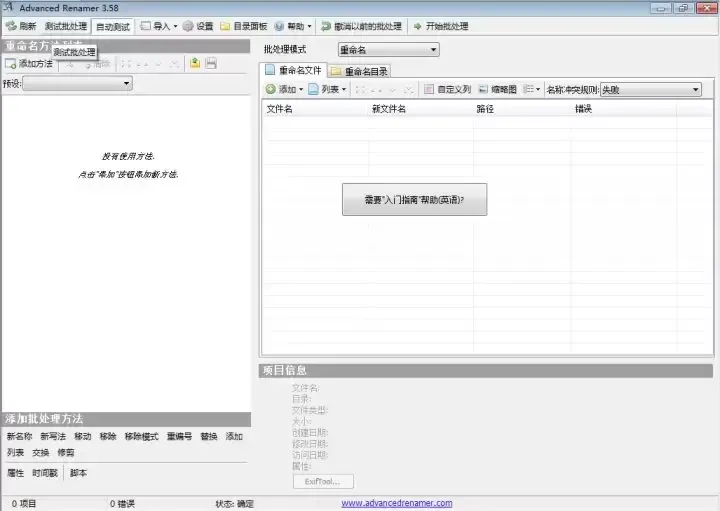
Task: Open the 预设 presets dropdown
Action: point(78,84)
